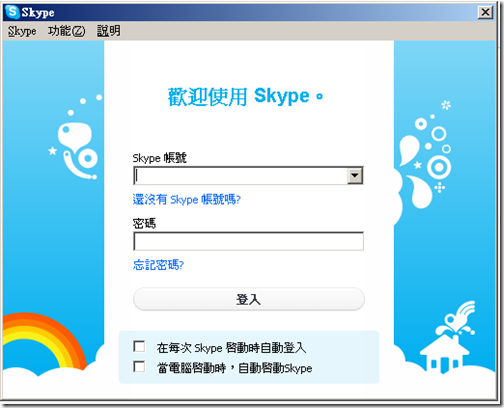Click the Skype 帳號 label

[x=160, y=158]
